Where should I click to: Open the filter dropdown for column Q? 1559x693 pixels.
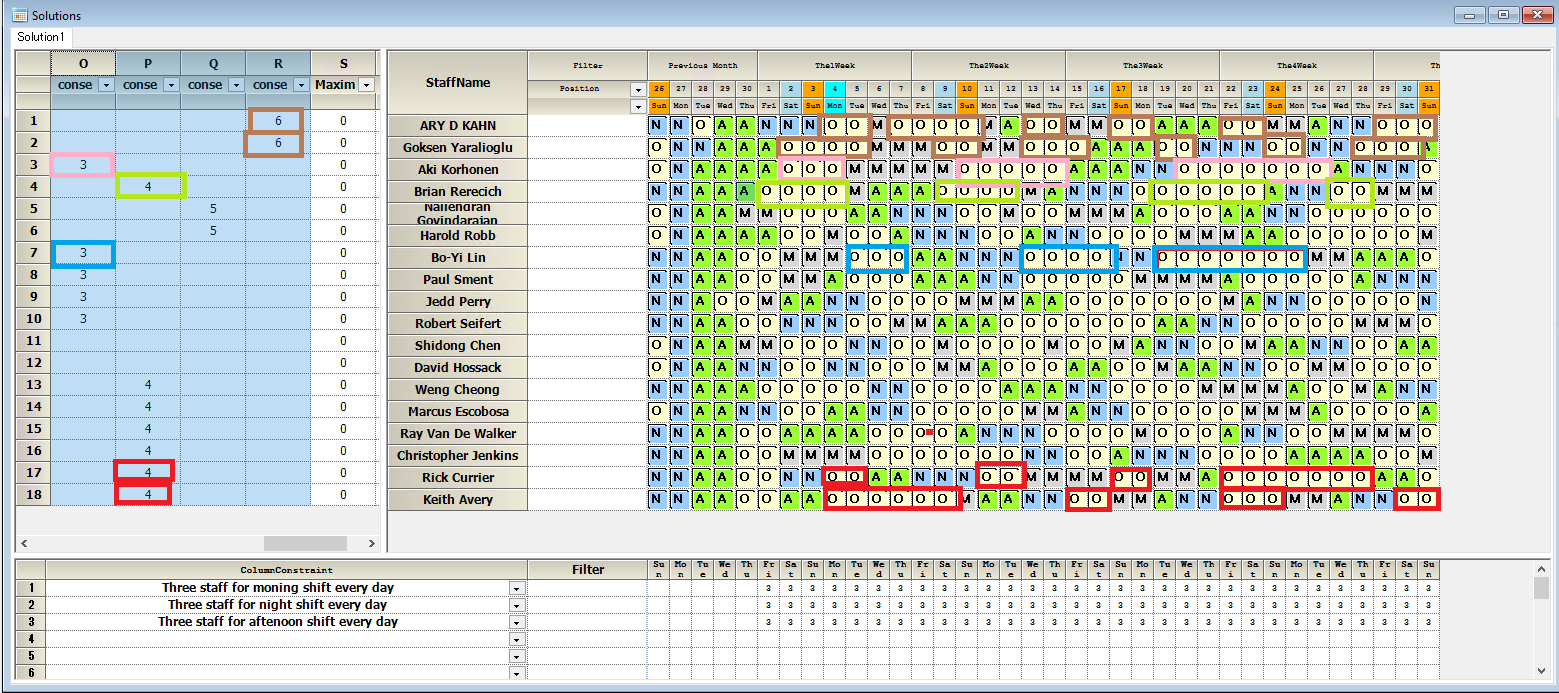[236, 85]
